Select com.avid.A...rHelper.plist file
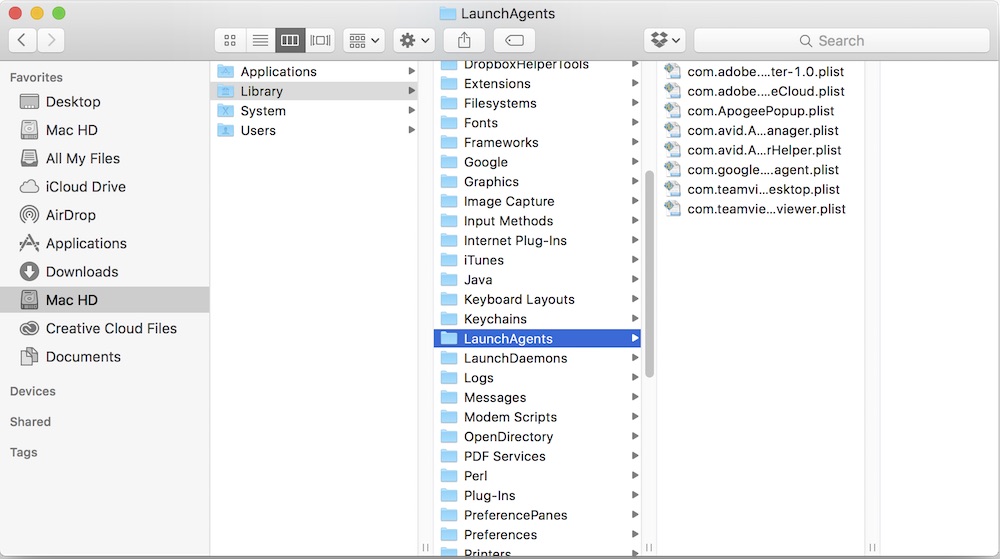 (x=761, y=150)
